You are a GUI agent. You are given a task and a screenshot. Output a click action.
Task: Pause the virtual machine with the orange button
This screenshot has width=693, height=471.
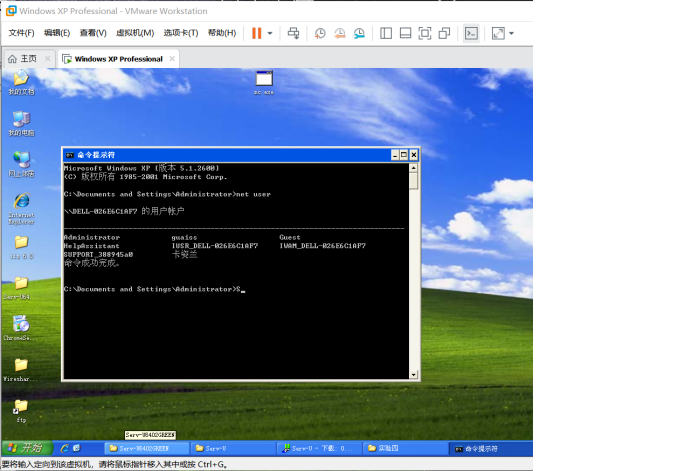tap(256, 33)
